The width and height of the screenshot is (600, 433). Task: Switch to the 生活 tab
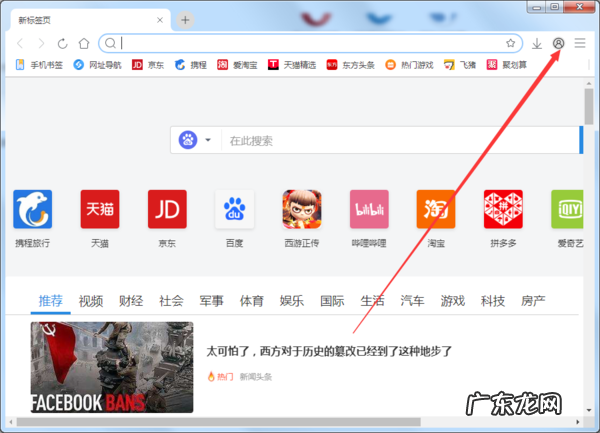point(372,301)
